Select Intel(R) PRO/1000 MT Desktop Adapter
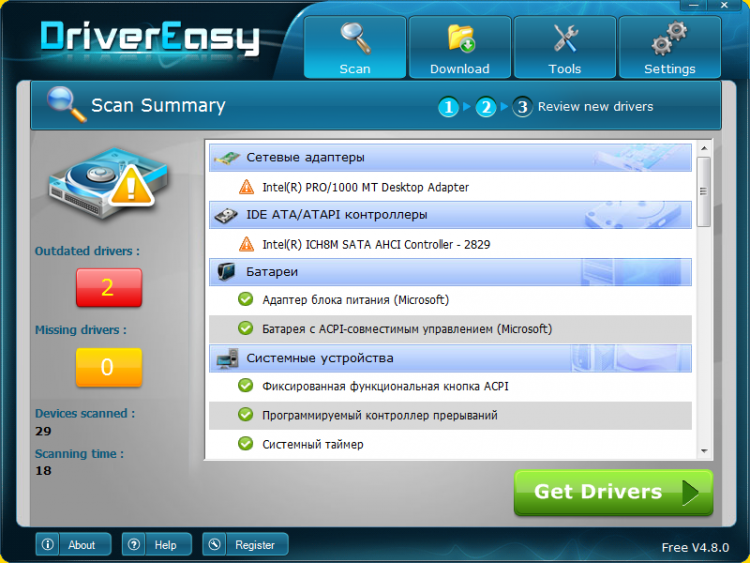Screen dimensions: 750x563 tap(365, 187)
